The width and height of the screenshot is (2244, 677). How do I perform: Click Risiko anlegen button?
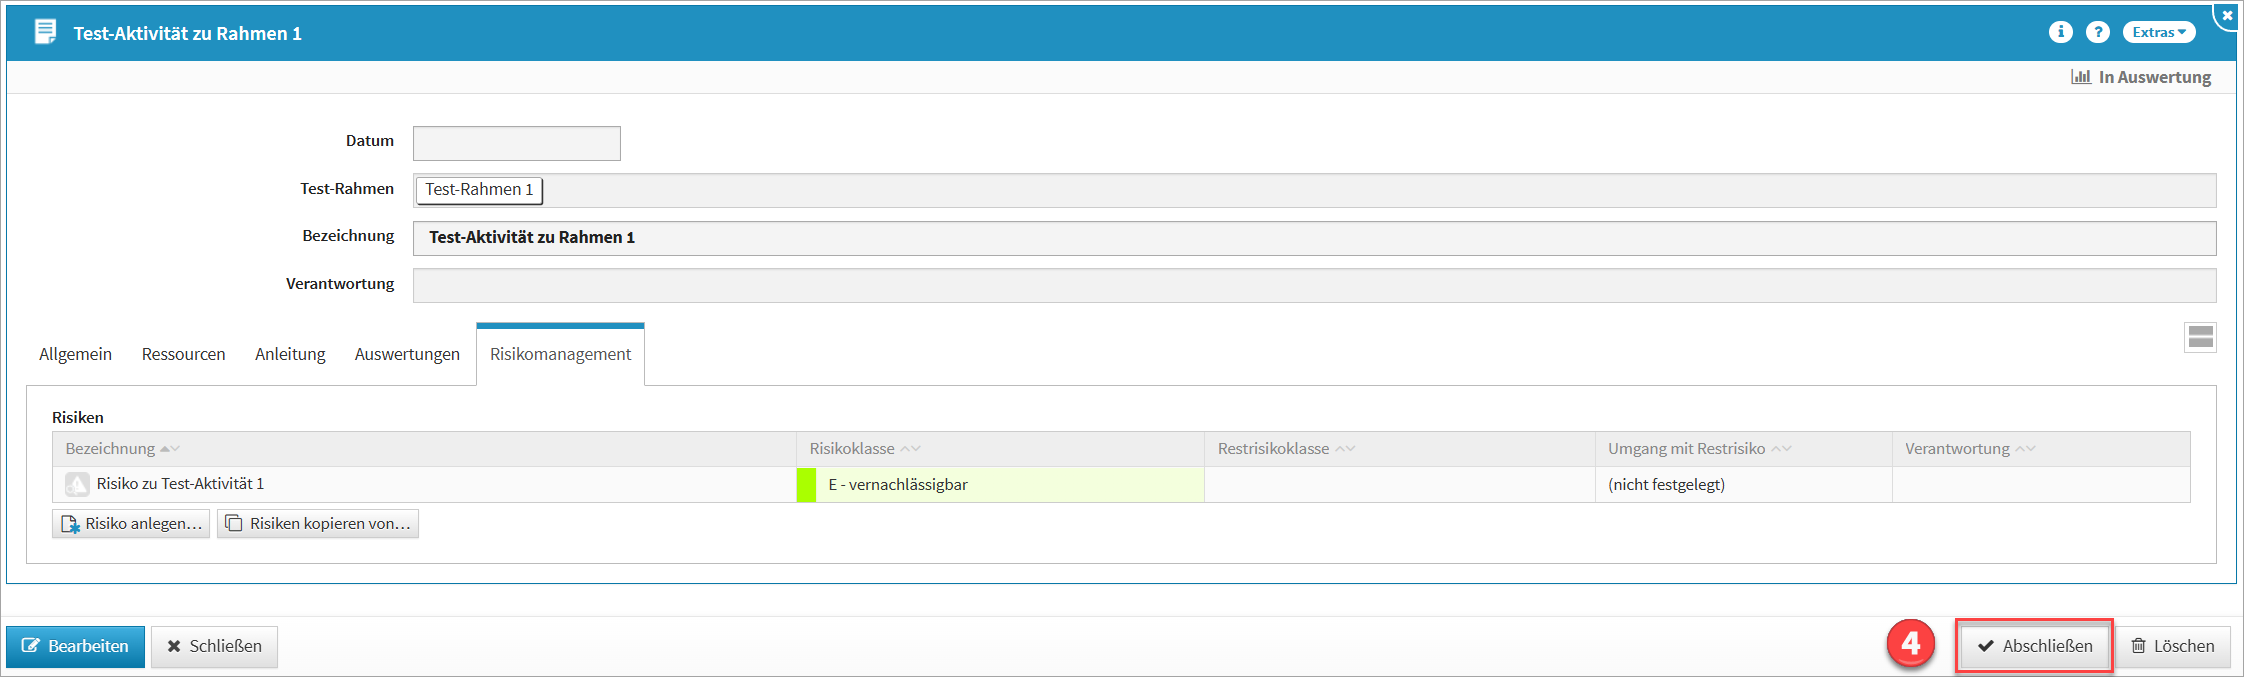coord(131,524)
